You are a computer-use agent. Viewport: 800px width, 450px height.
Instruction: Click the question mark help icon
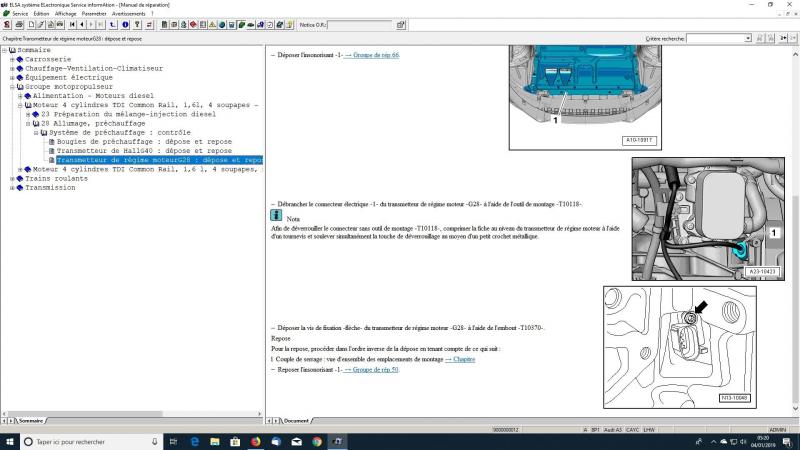tap(137, 24)
